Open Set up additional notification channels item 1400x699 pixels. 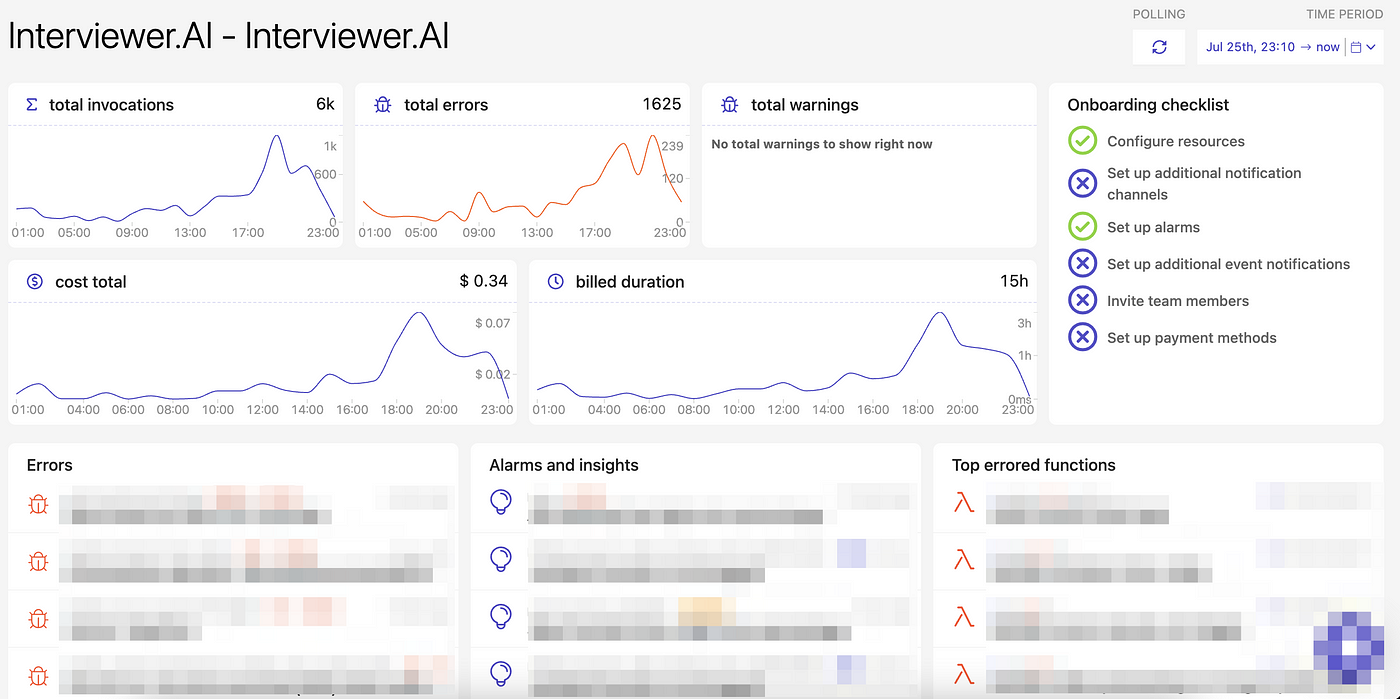1204,183
